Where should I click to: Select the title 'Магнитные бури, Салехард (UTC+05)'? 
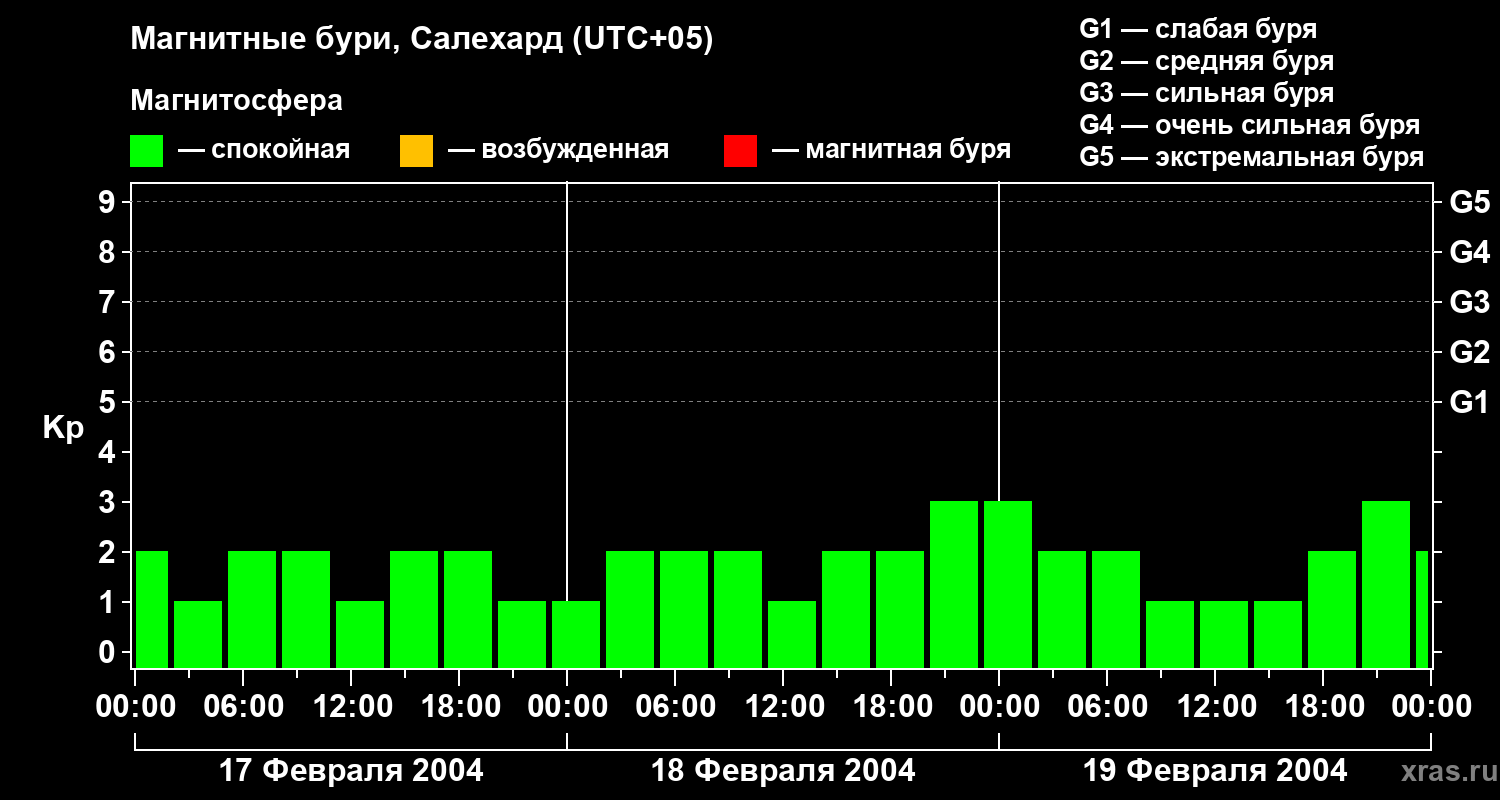coord(422,40)
